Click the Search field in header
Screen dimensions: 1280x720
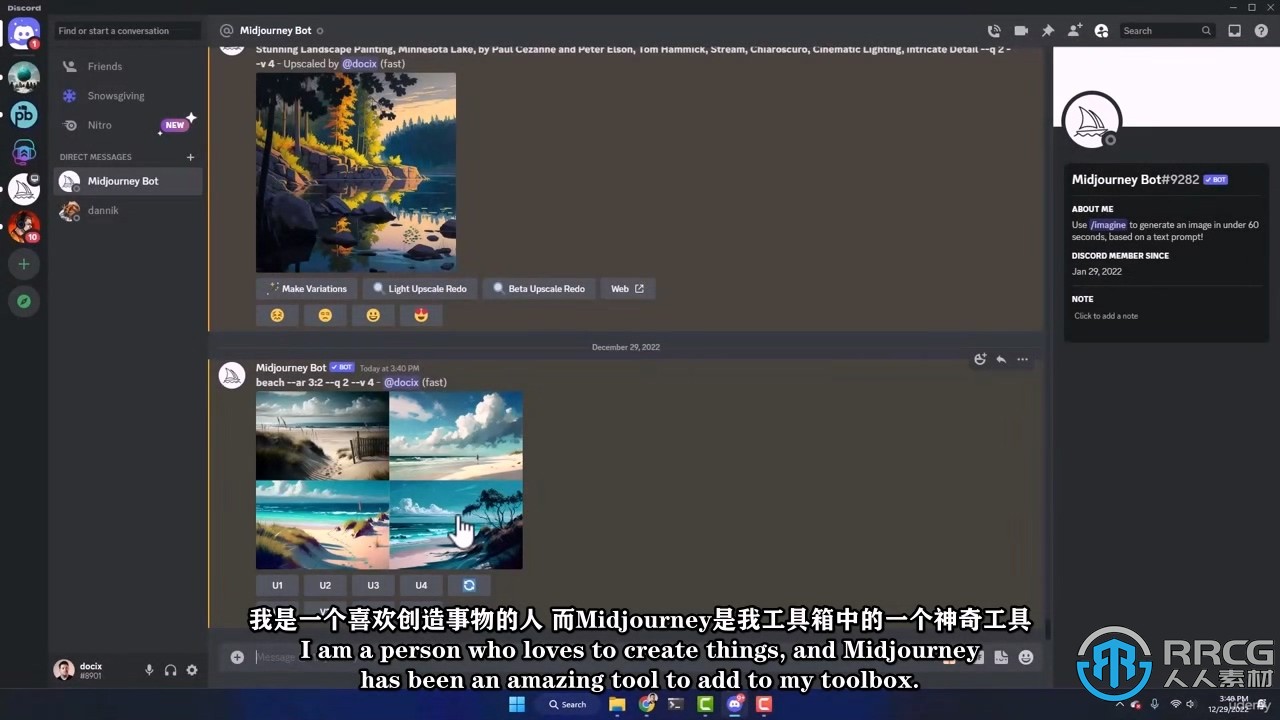tap(1166, 31)
